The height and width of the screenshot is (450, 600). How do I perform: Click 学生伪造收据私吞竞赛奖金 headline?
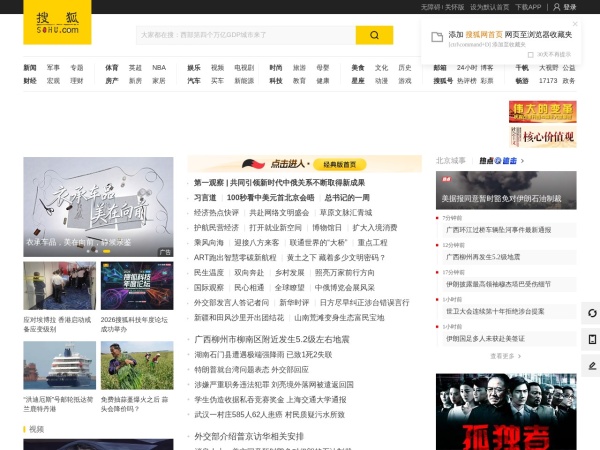point(270,399)
